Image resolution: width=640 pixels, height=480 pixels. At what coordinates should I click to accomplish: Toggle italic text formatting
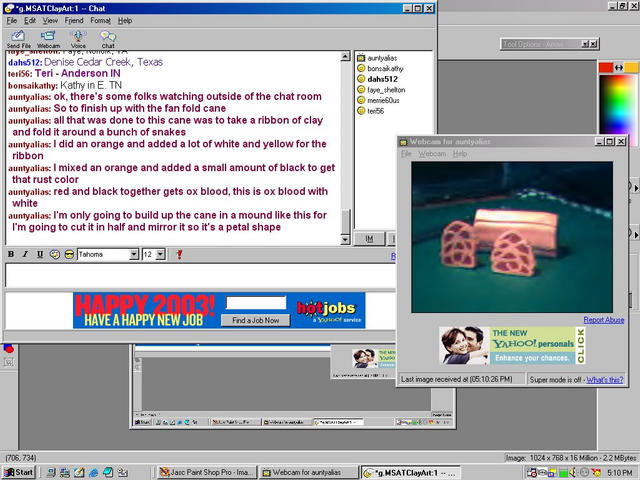click(25, 254)
